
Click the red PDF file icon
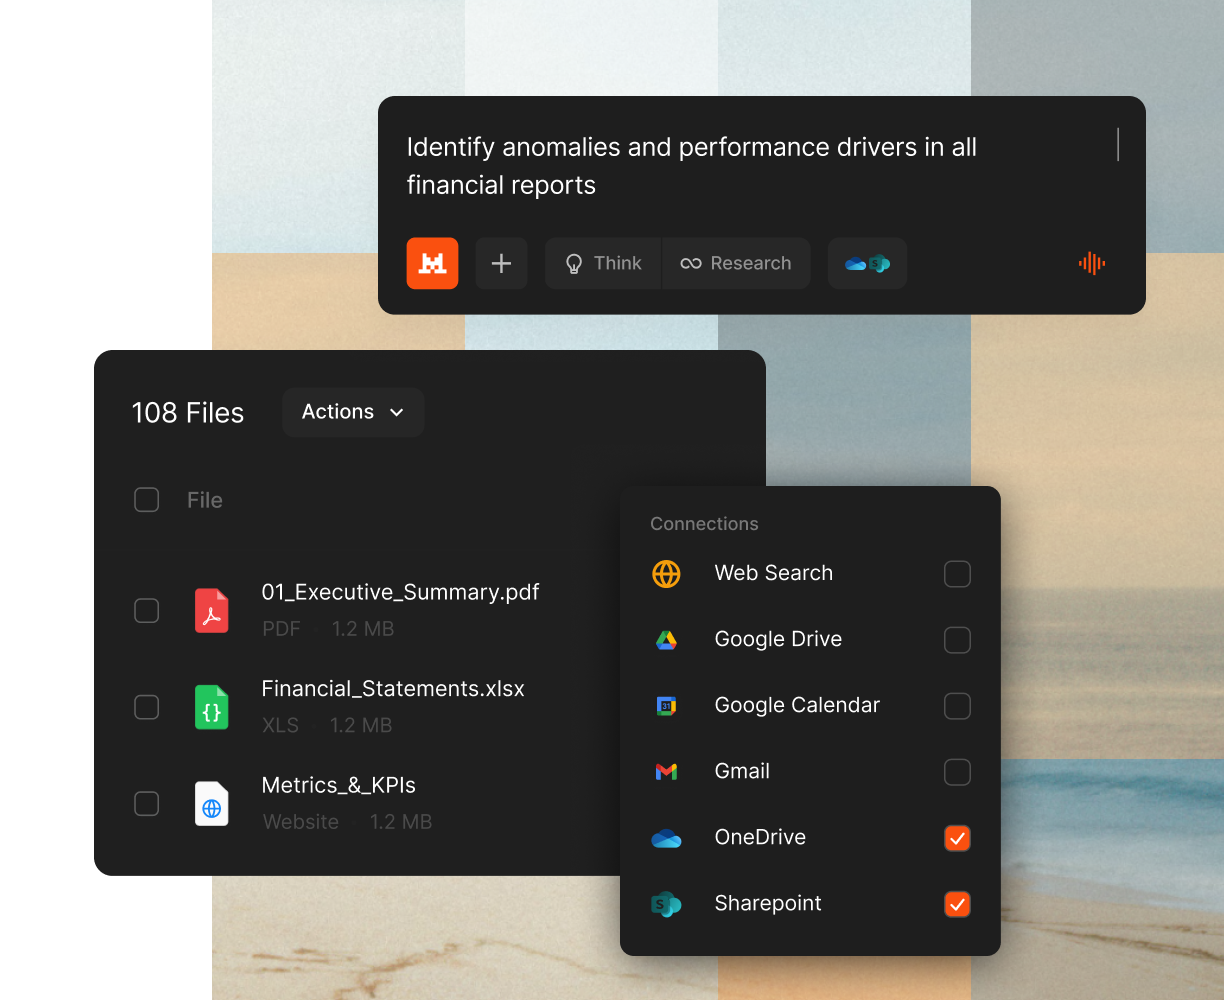[x=211, y=610]
